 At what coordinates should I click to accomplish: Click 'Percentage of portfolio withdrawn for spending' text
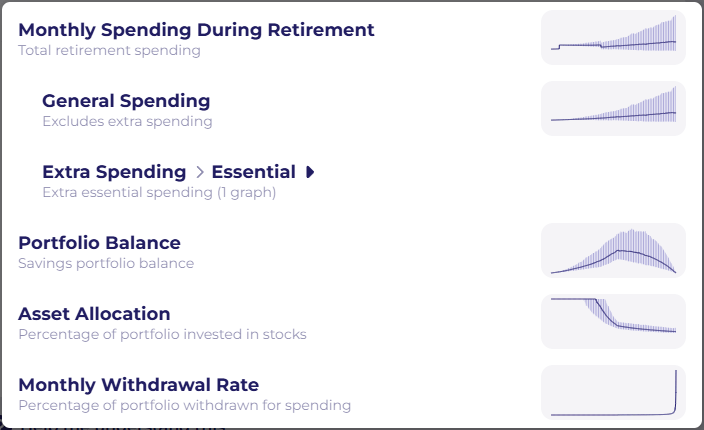tap(184, 406)
